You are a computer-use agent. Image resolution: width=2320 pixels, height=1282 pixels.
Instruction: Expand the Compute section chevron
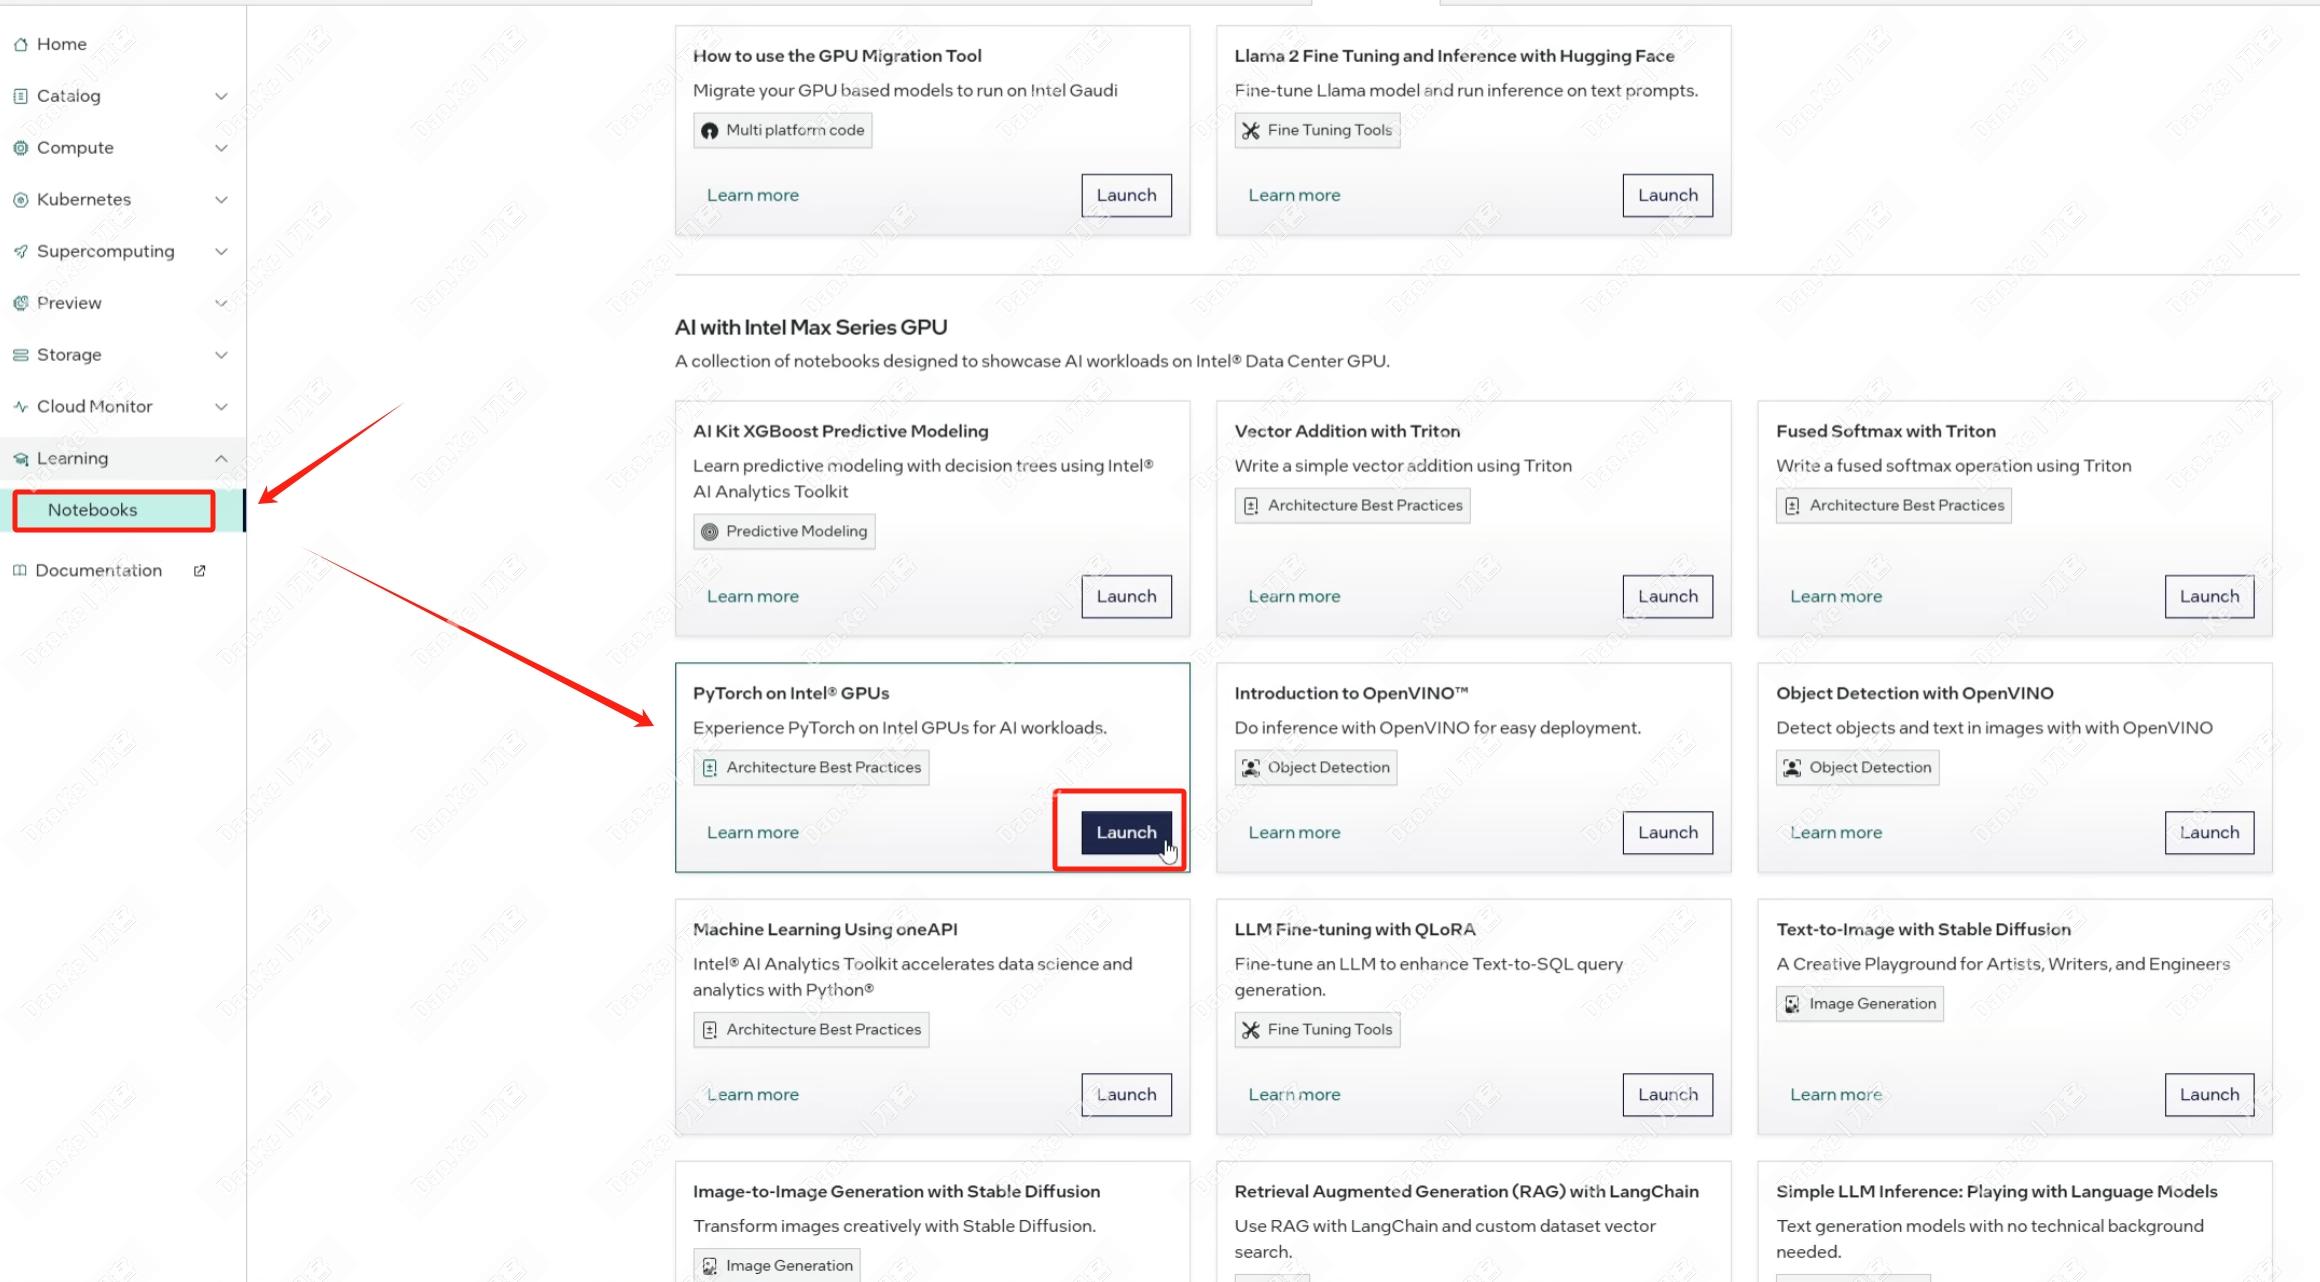[221, 148]
